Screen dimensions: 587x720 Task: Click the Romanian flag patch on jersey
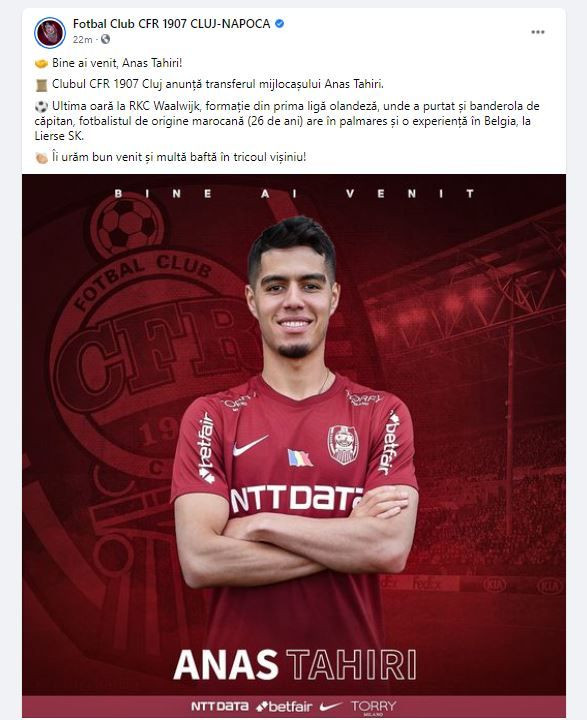[x=299, y=458]
